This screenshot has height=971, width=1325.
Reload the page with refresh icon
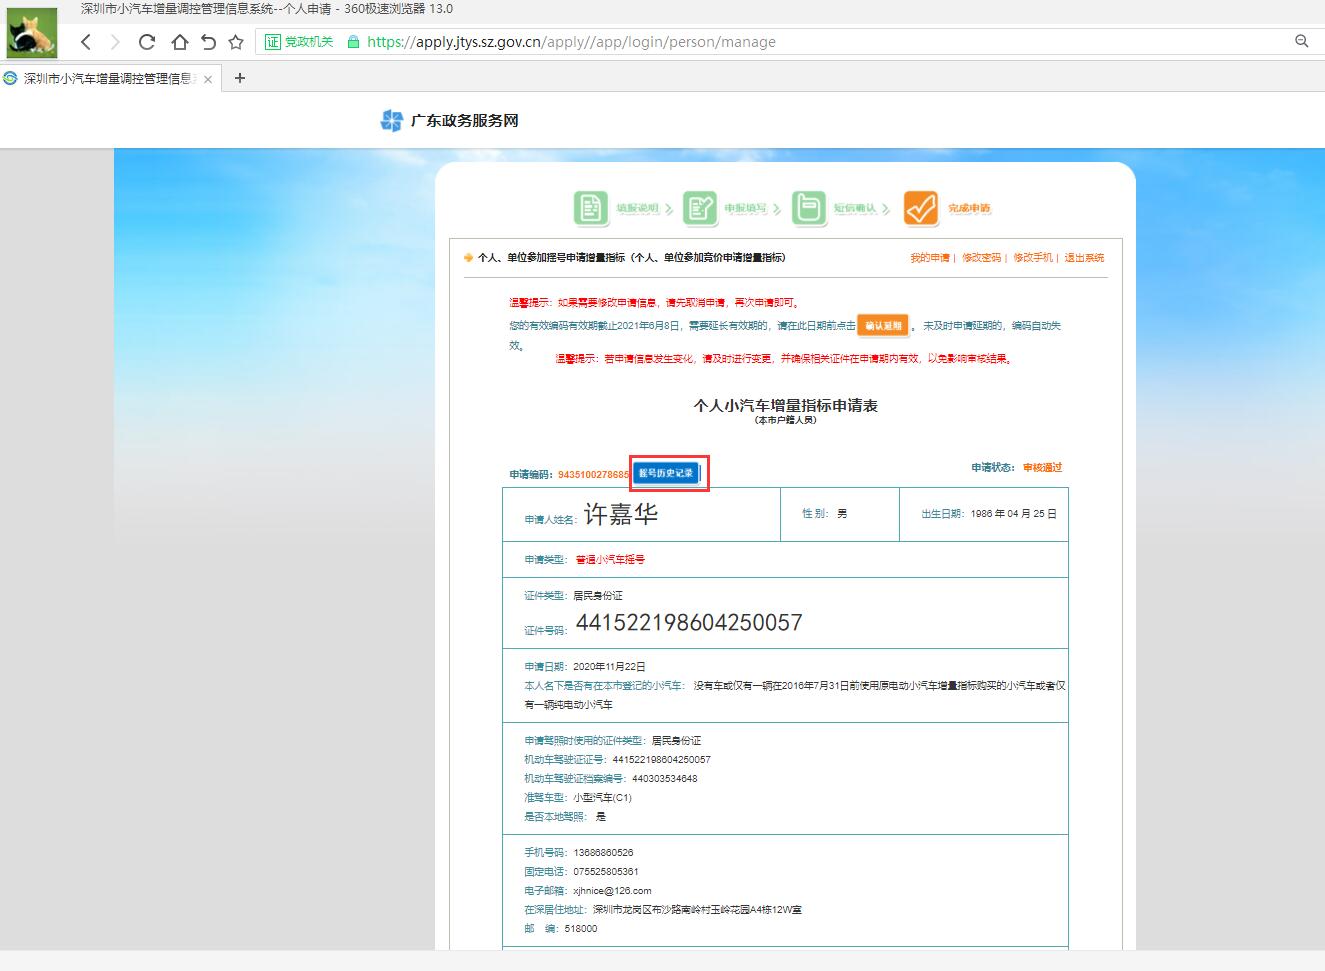click(147, 42)
